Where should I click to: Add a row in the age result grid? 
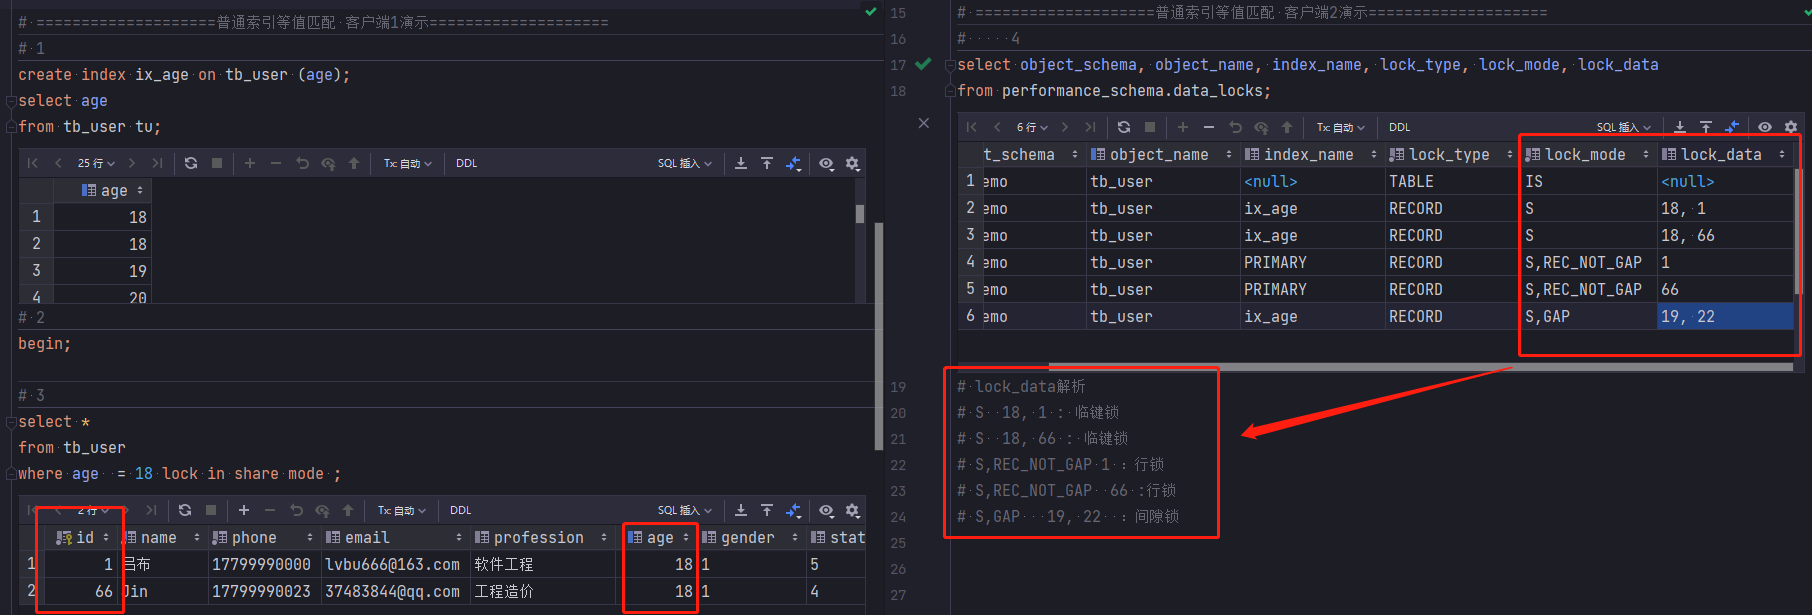[250, 163]
